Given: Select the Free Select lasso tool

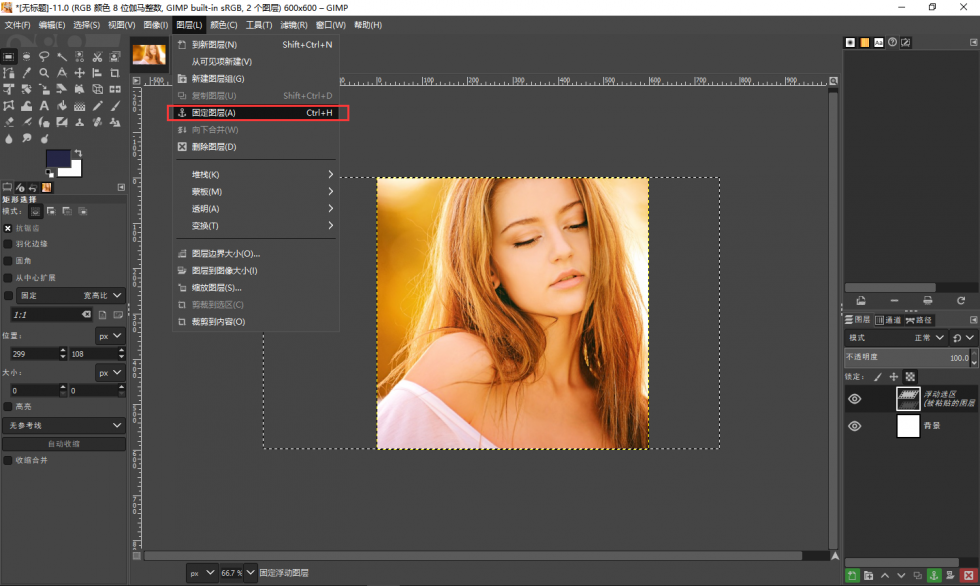Looking at the screenshot, I should pos(44,56).
